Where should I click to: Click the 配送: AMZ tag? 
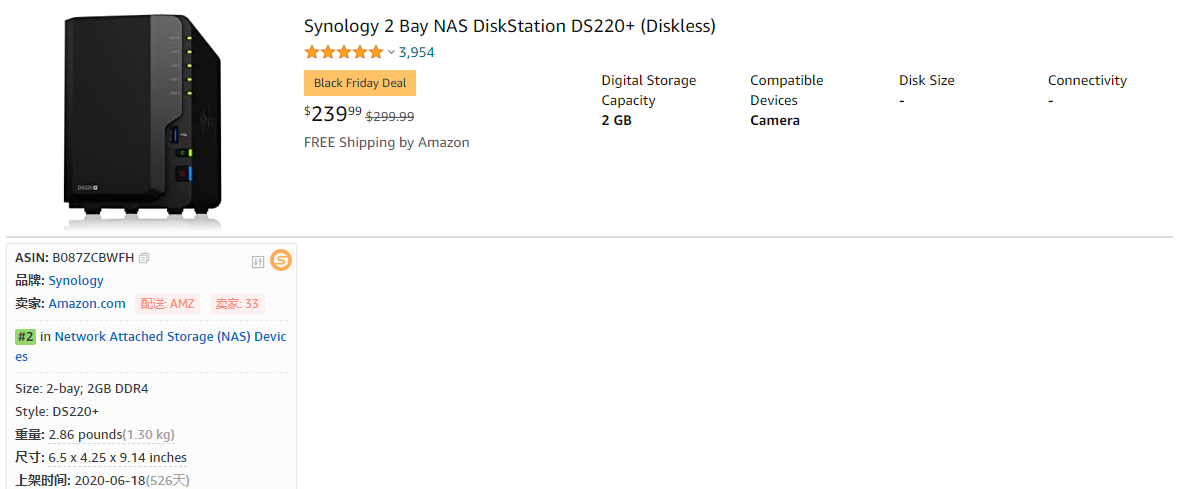[167, 304]
